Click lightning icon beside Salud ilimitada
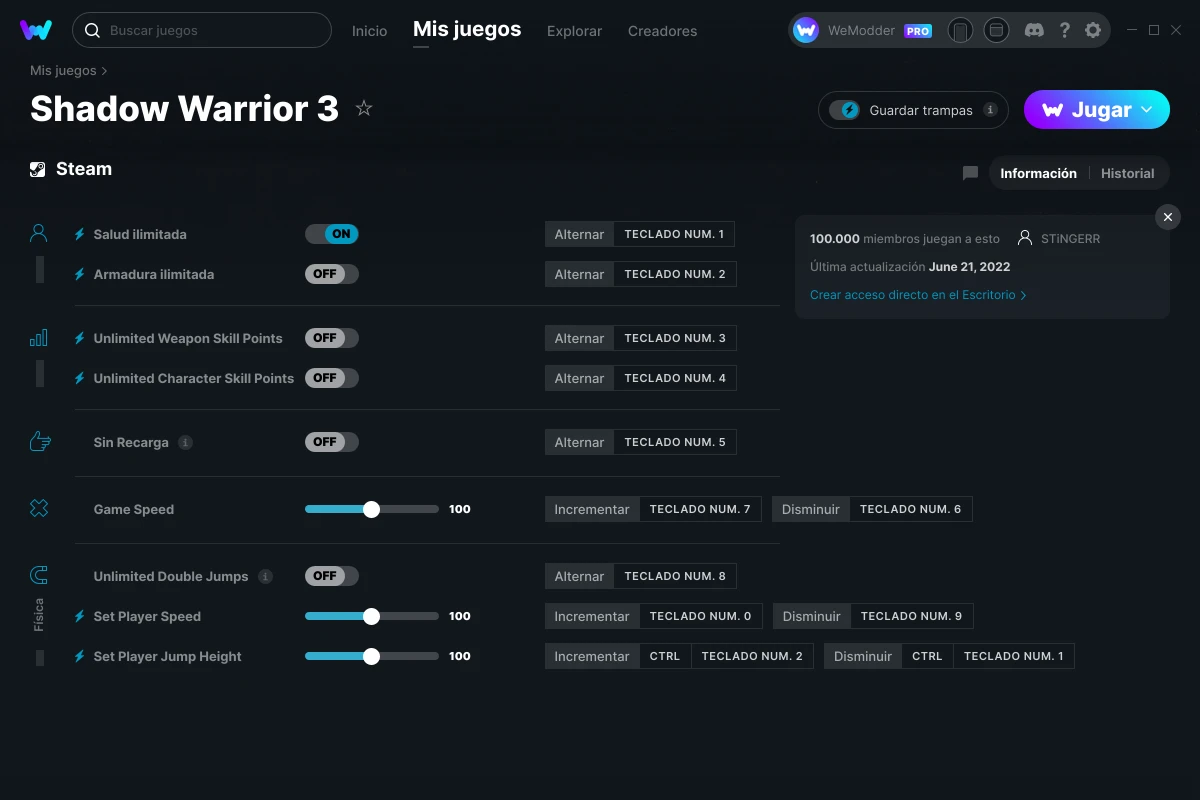The height and width of the screenshot is (800, 1200). [x=80, y=234]
